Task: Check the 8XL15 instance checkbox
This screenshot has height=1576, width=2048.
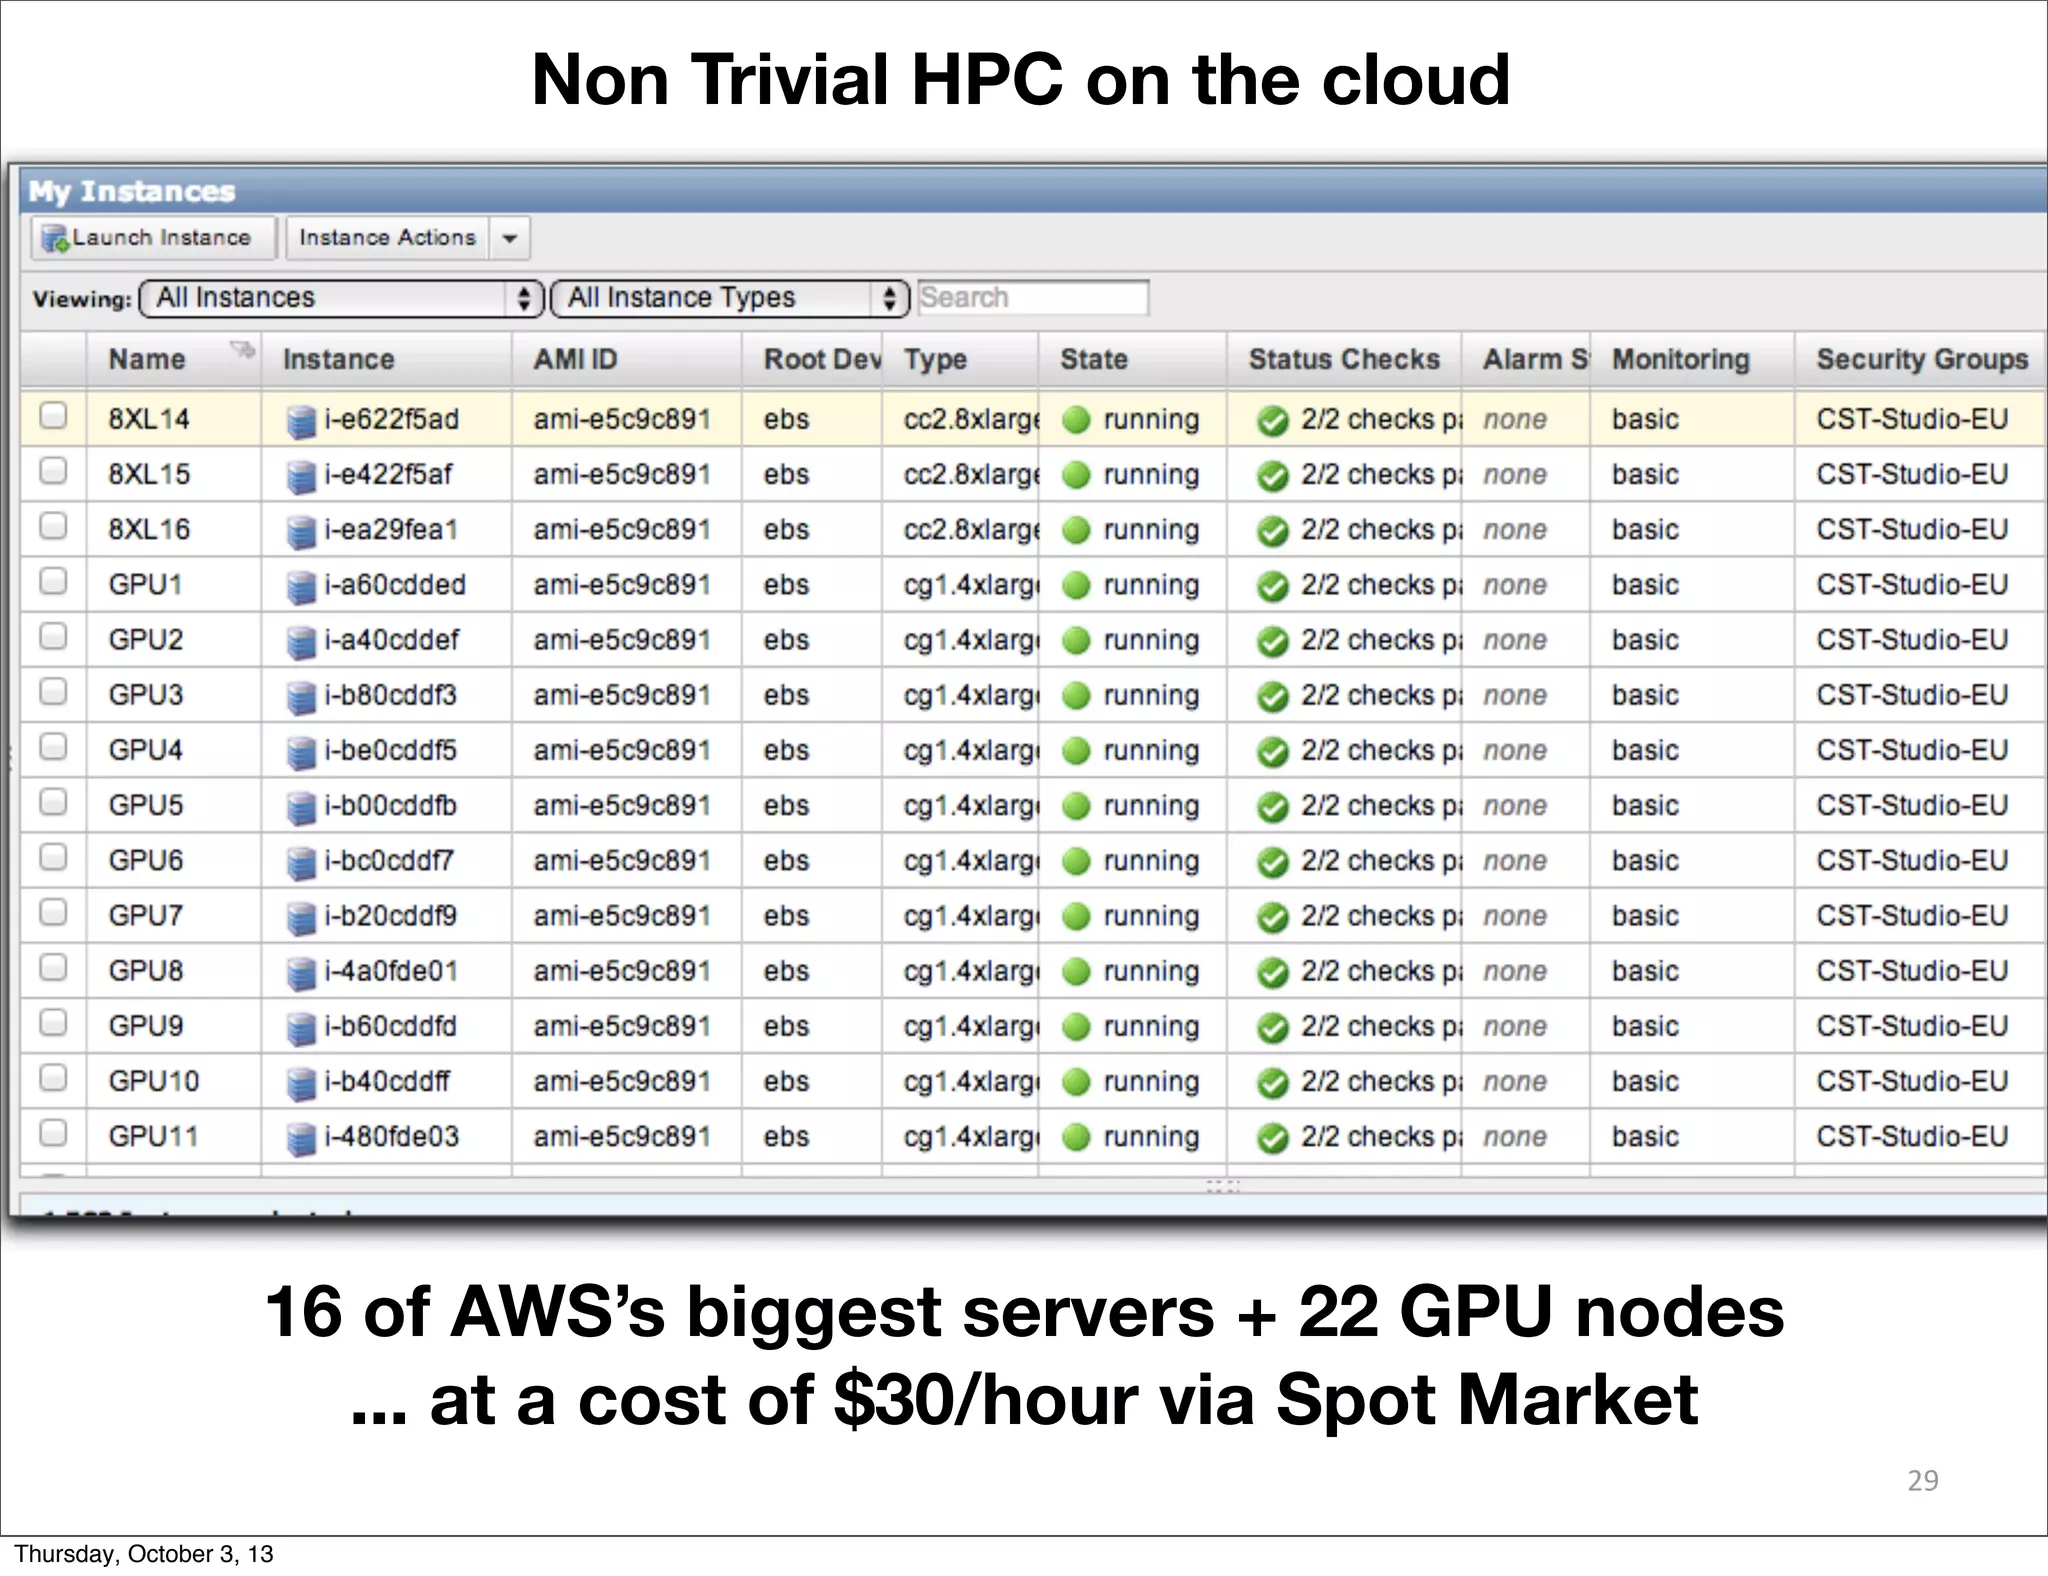Action: click(x=53, y=470)
